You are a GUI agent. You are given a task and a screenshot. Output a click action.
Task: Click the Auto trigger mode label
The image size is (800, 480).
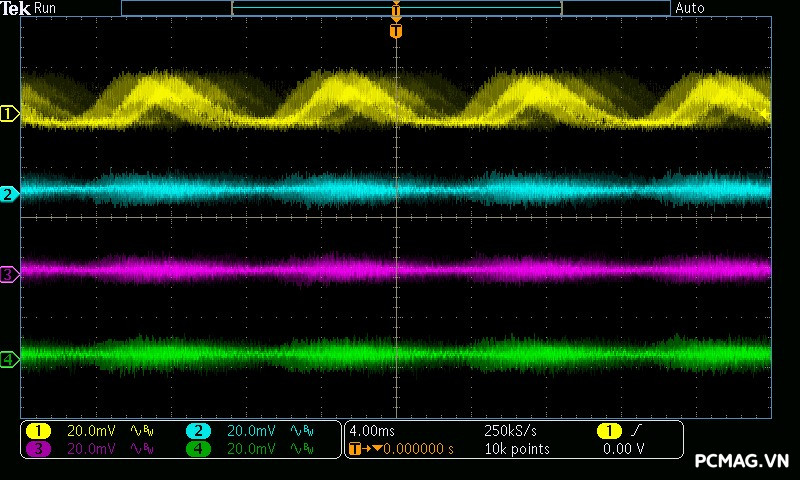pos(690,8)
